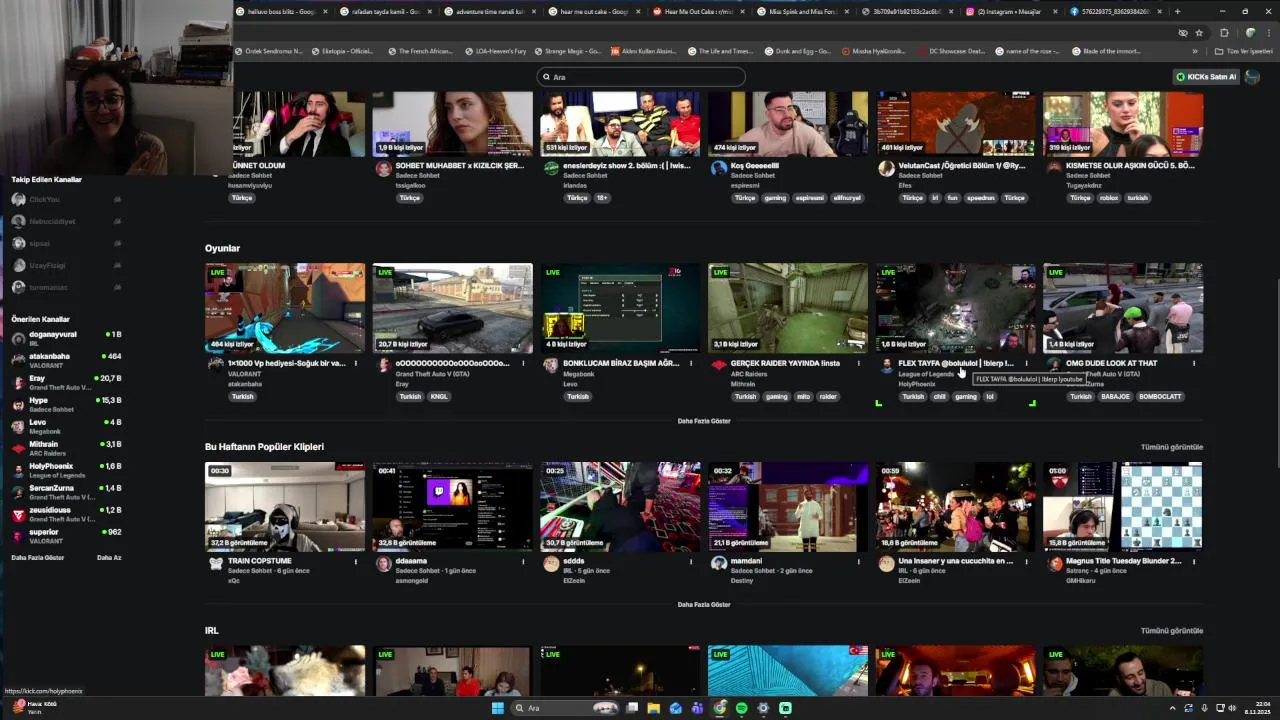
Task: Open Windows Start button on taskbar
Action: (x=497, y=708)
